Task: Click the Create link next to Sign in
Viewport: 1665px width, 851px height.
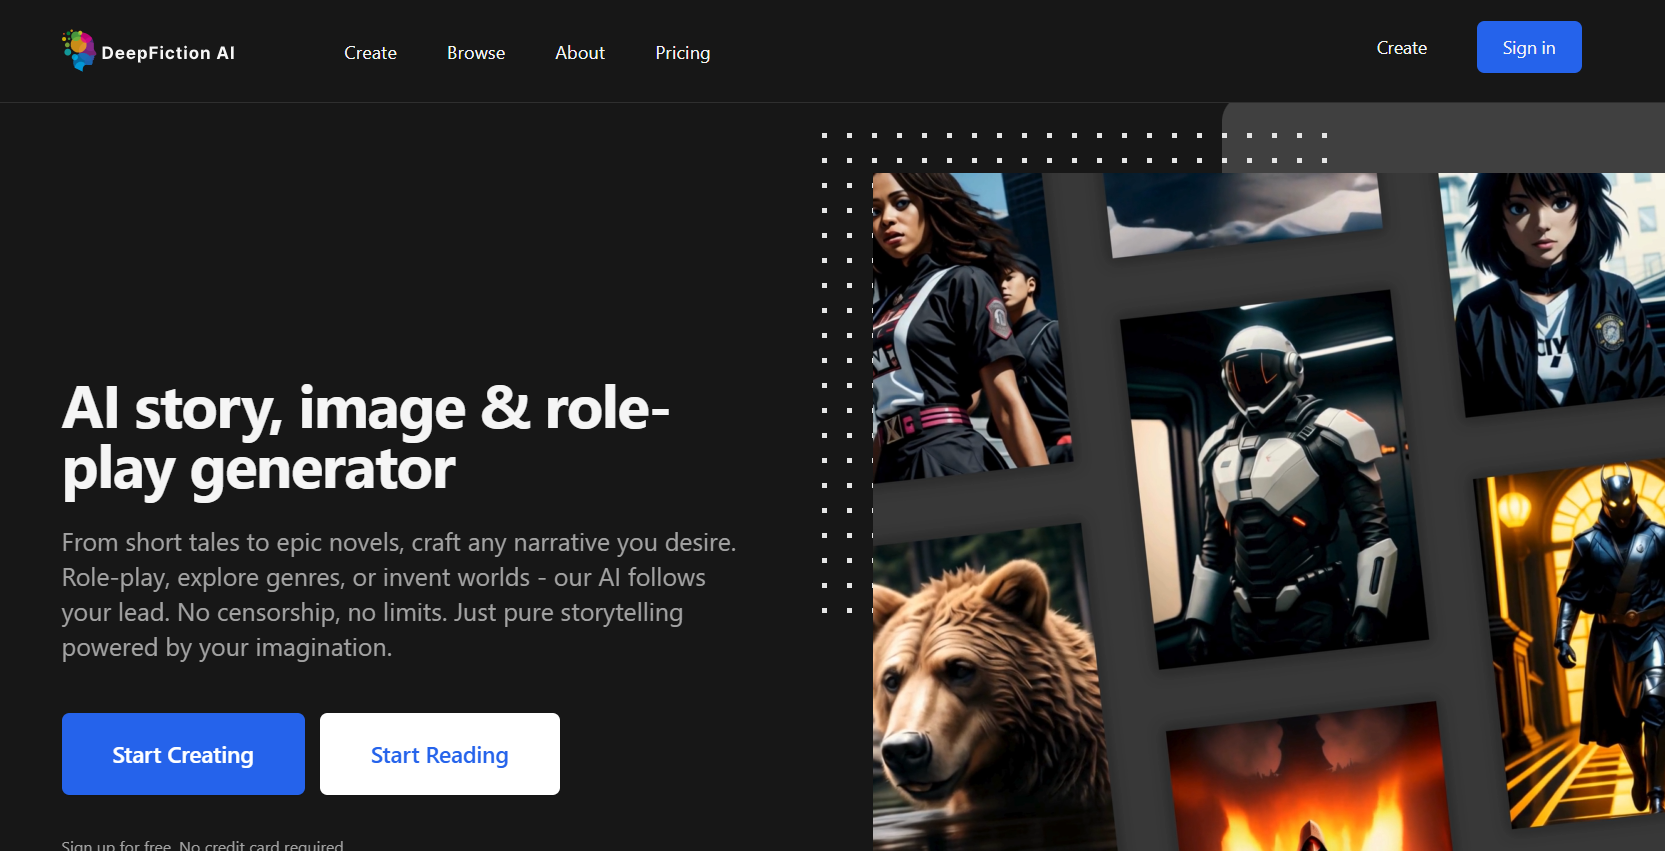Action: pyautogui.click(x=1401, y=48)
